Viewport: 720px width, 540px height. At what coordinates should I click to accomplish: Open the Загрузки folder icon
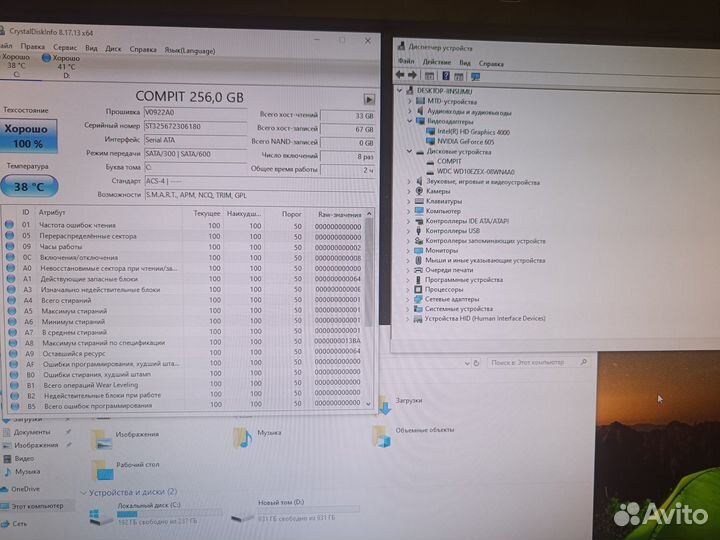tap(384, 404)
